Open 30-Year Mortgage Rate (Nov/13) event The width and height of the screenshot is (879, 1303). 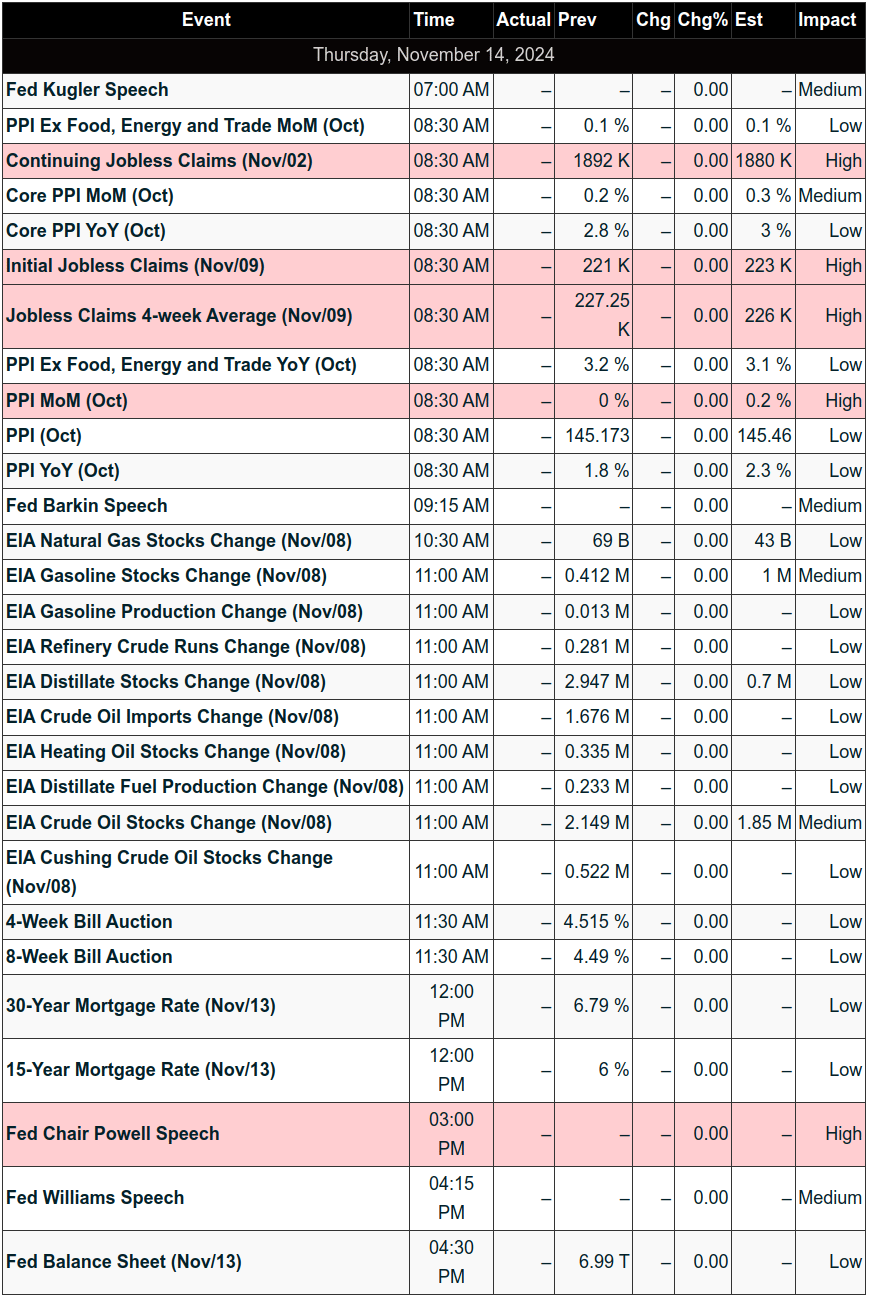click(141, 1006)
